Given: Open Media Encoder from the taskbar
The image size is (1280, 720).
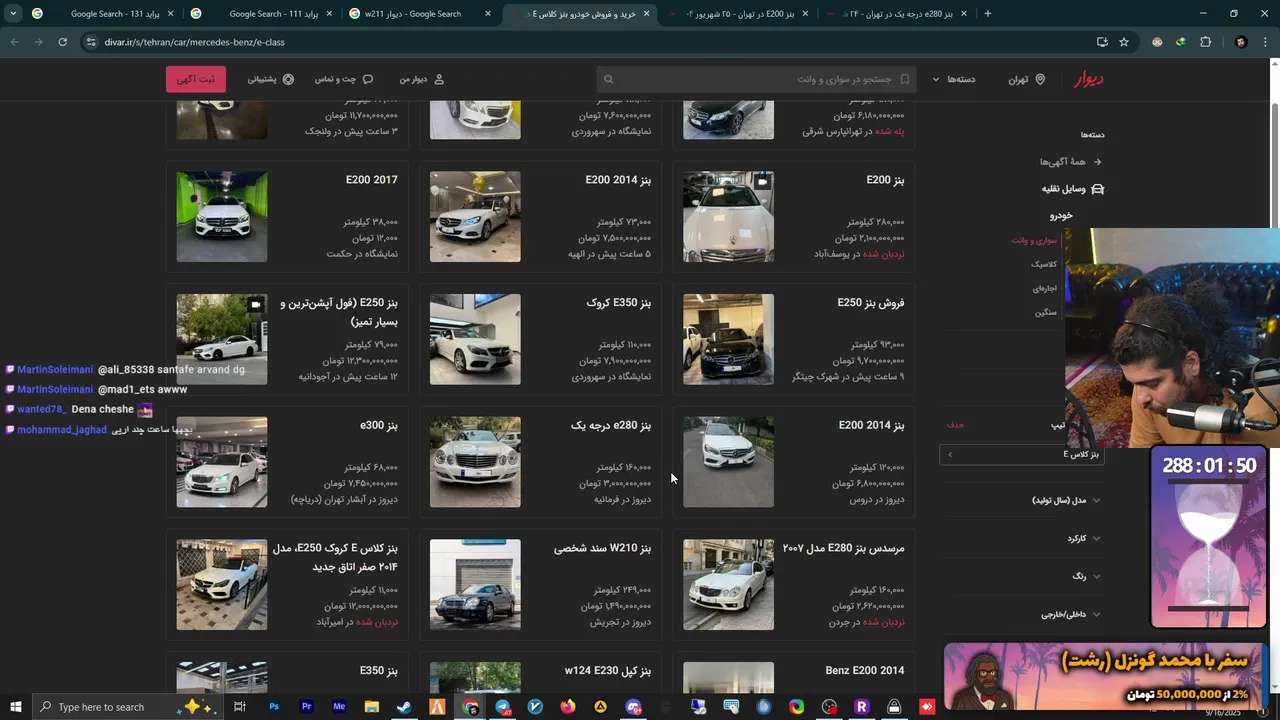Looking at the screenshot, I should 339,707.
